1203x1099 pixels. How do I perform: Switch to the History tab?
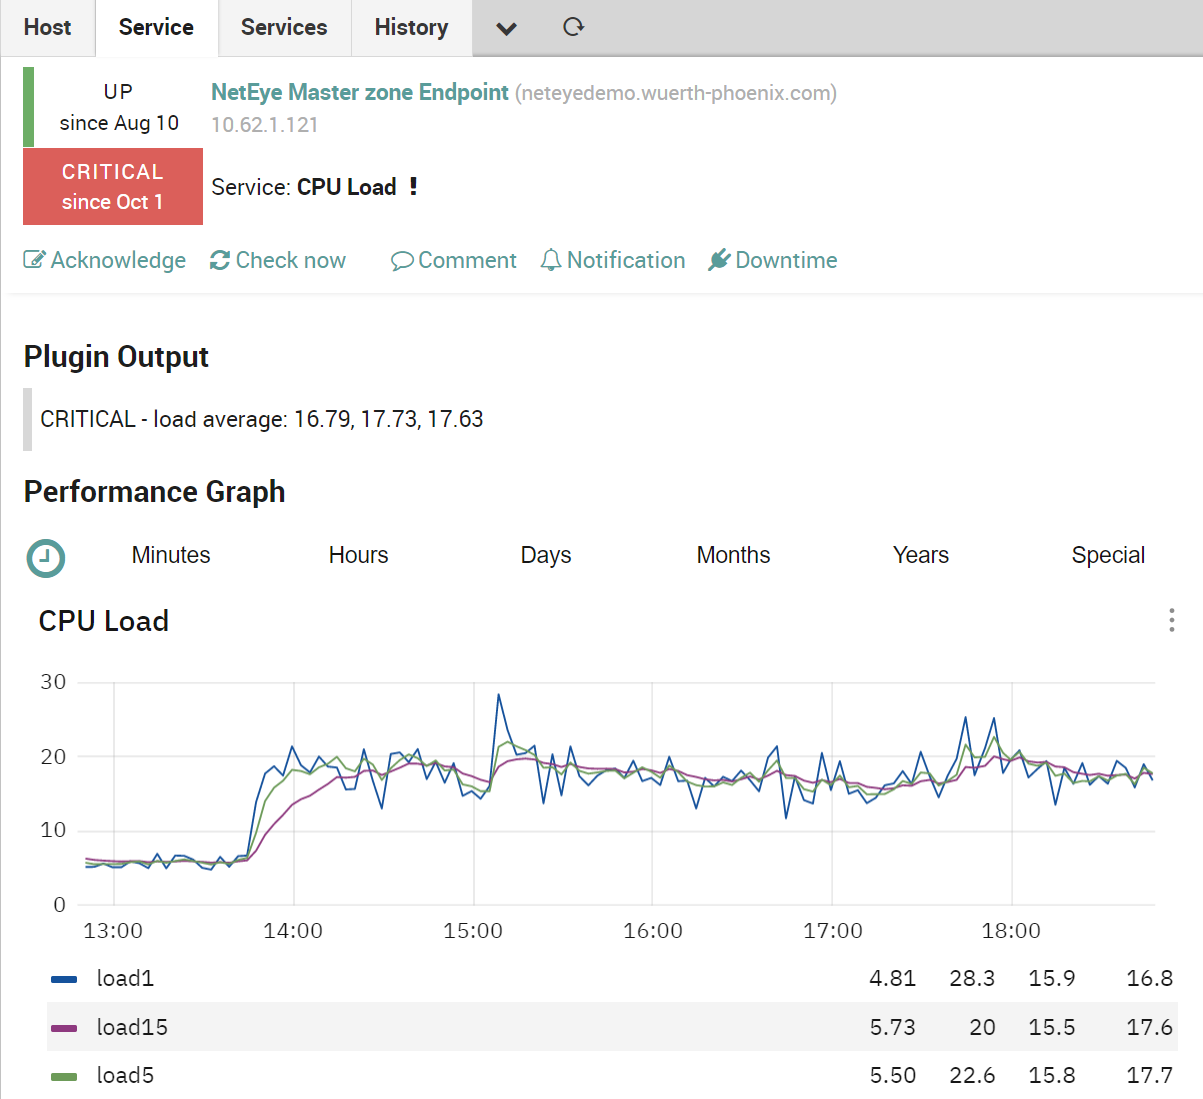click(x=410, y=27)
